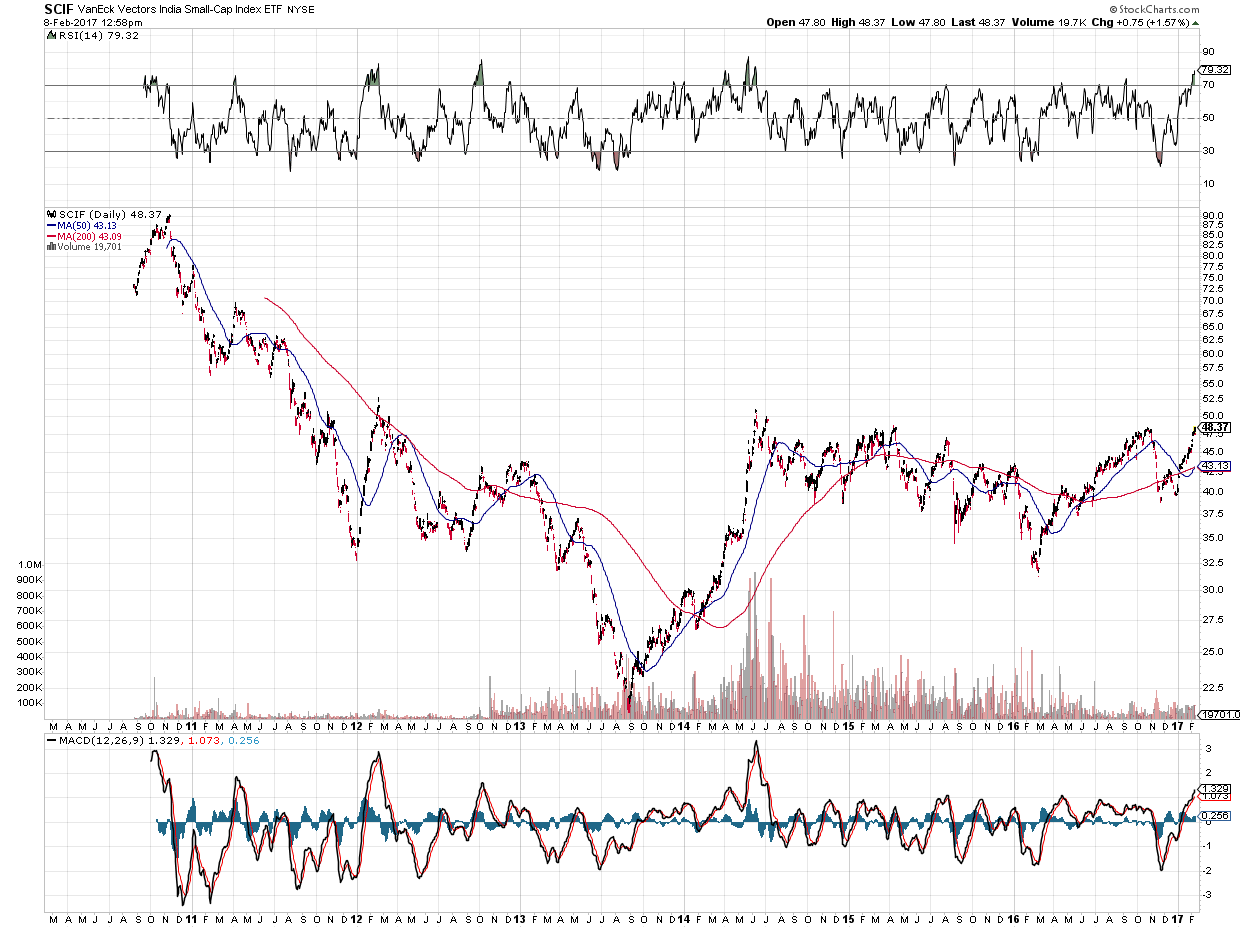Screen dimensions: 1240x928
Task: Click the 90.0 price axis label
Action: [1212, 215]
